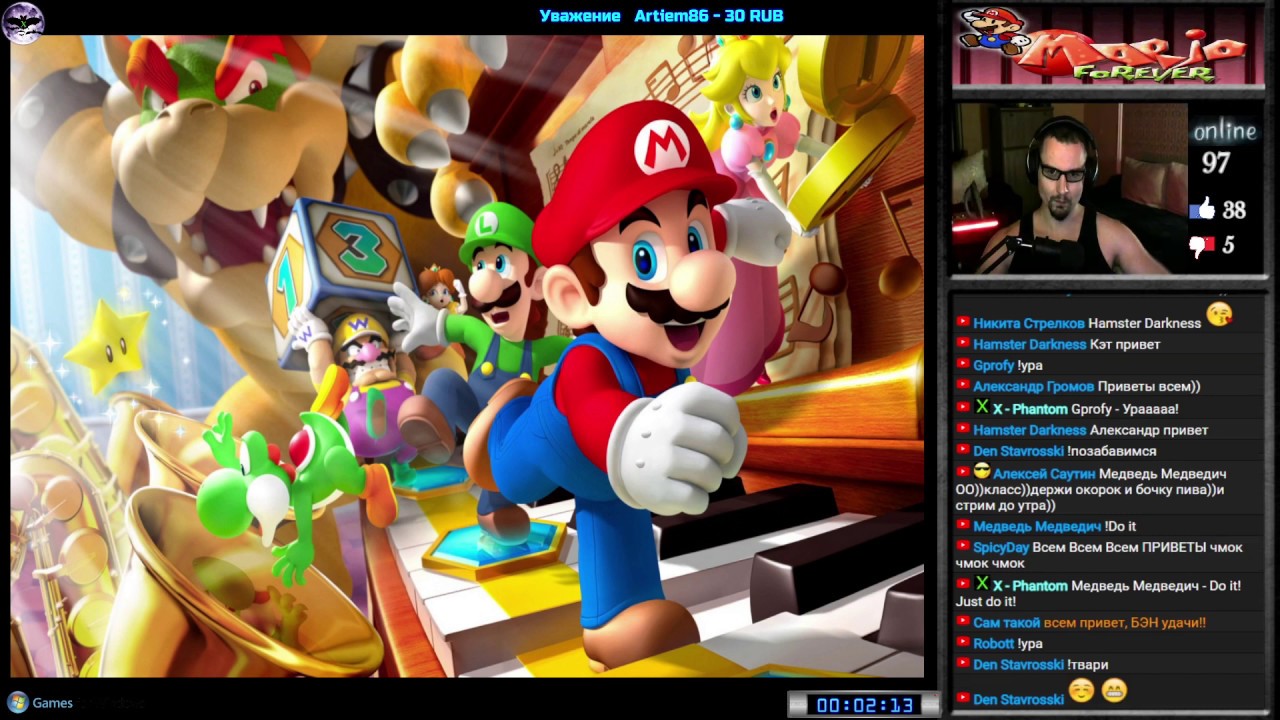Screen dimensions: 1280x720
Task: Click the grinning emoji in the last chat row
Action: (1114, 690)
